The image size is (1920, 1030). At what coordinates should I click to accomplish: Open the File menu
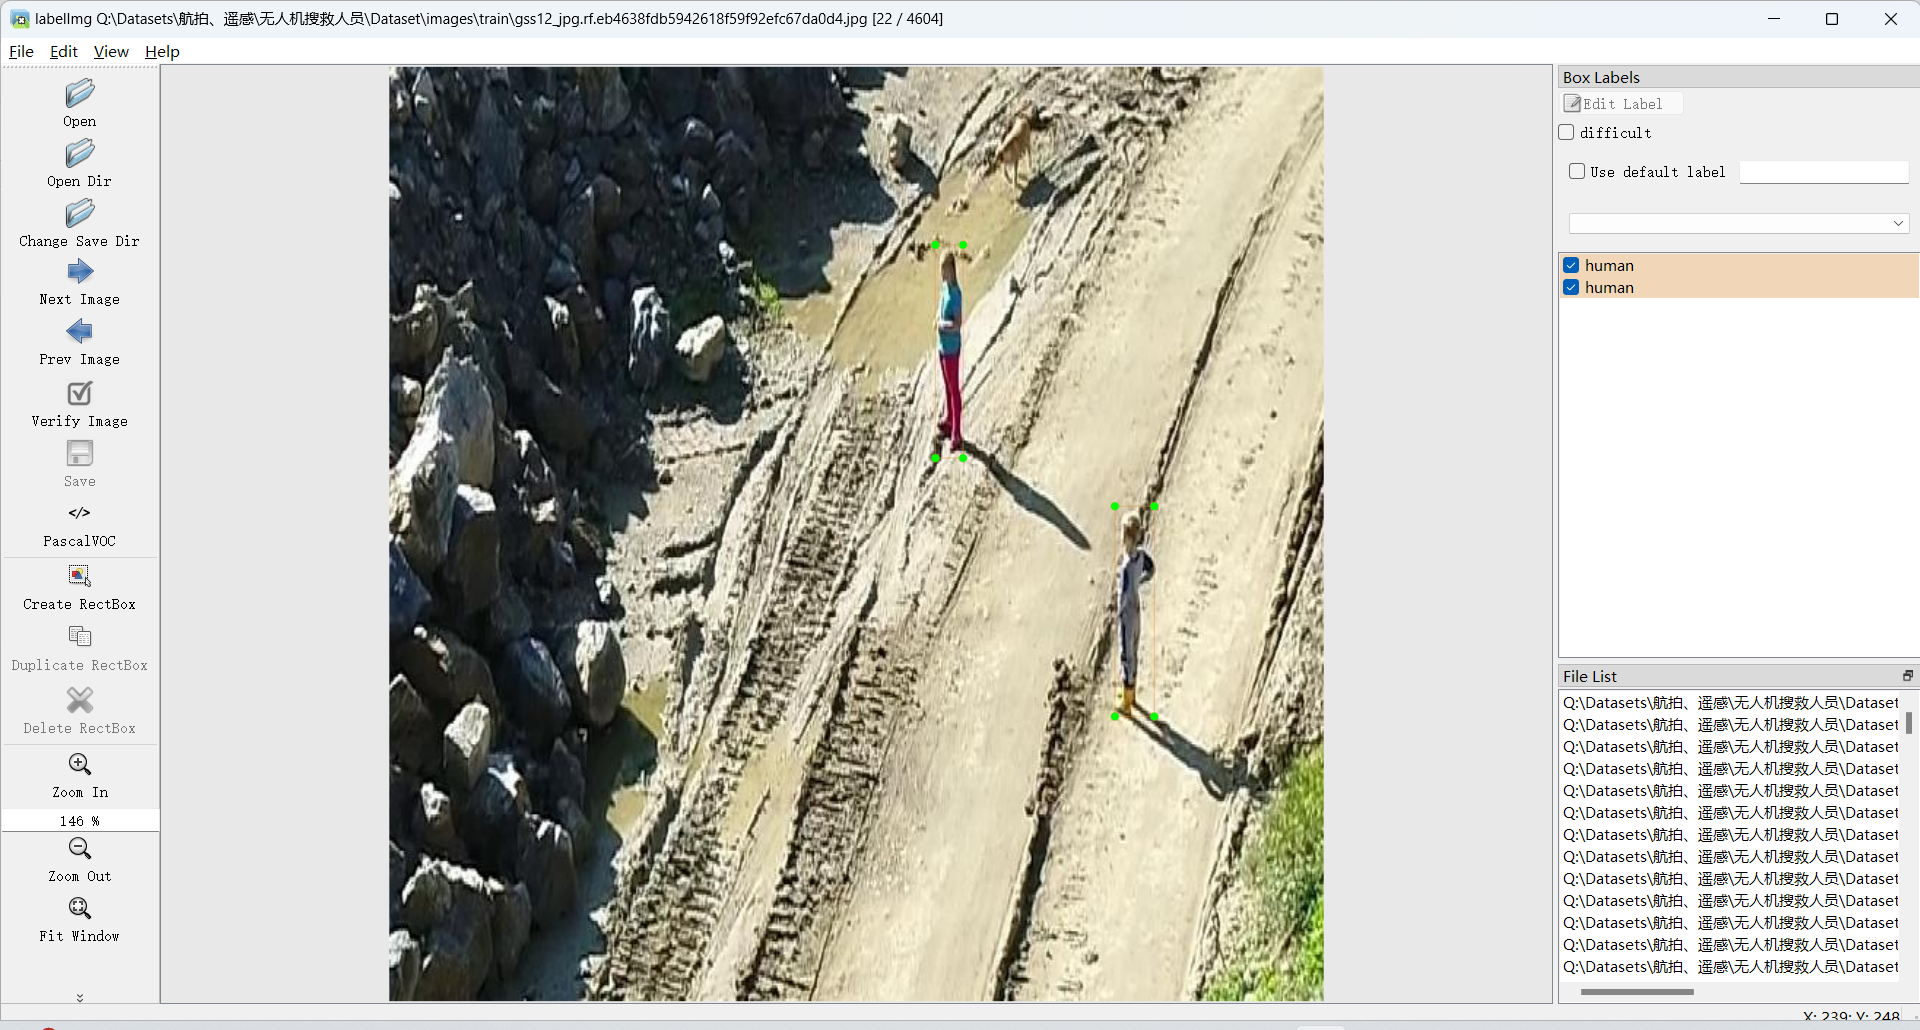click(x=21, y=52)
